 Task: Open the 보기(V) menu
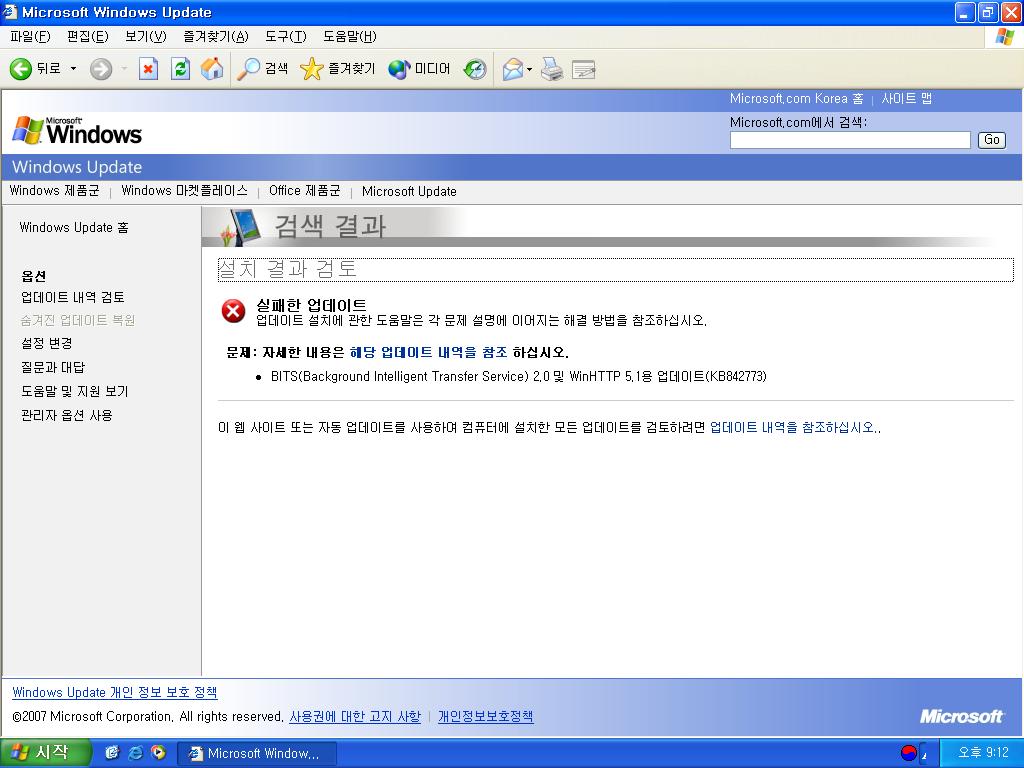tap(146, 37)
